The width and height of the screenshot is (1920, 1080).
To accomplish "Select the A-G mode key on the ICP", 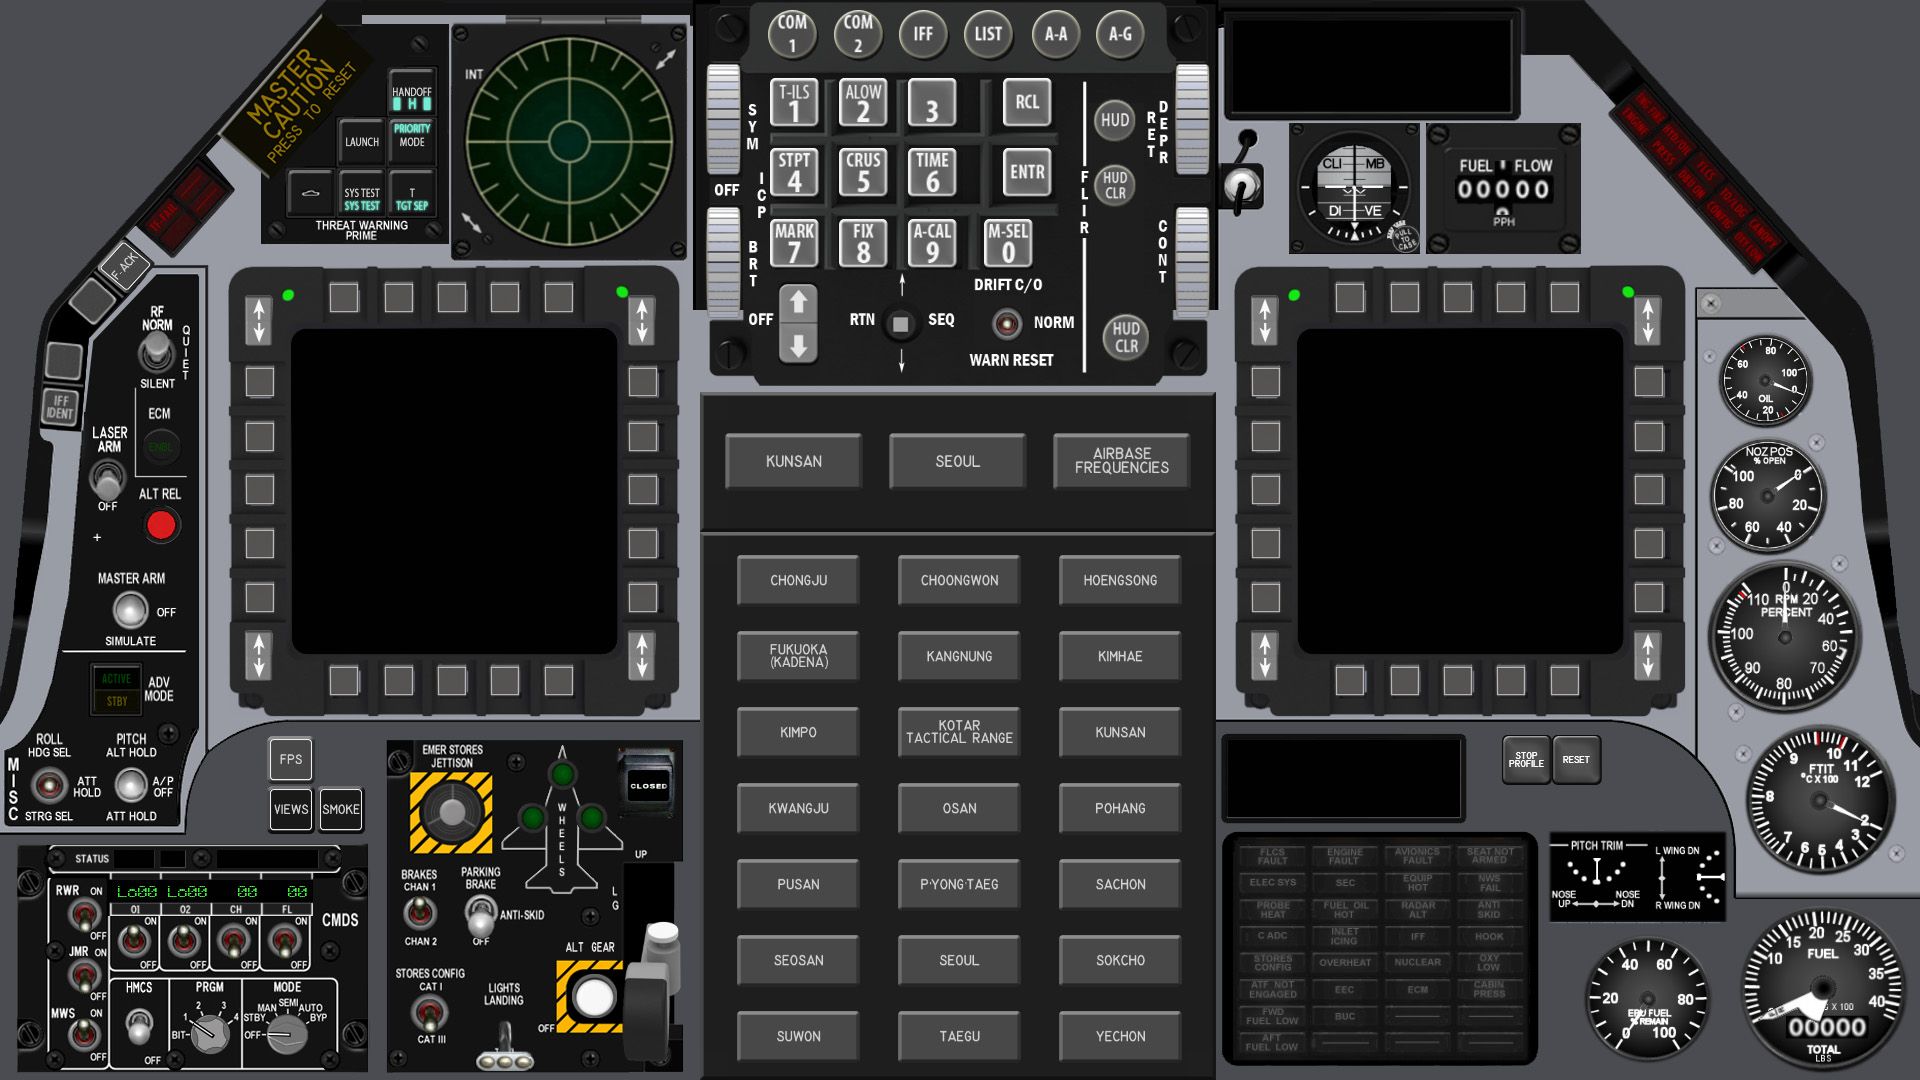I will (1121, 33).
